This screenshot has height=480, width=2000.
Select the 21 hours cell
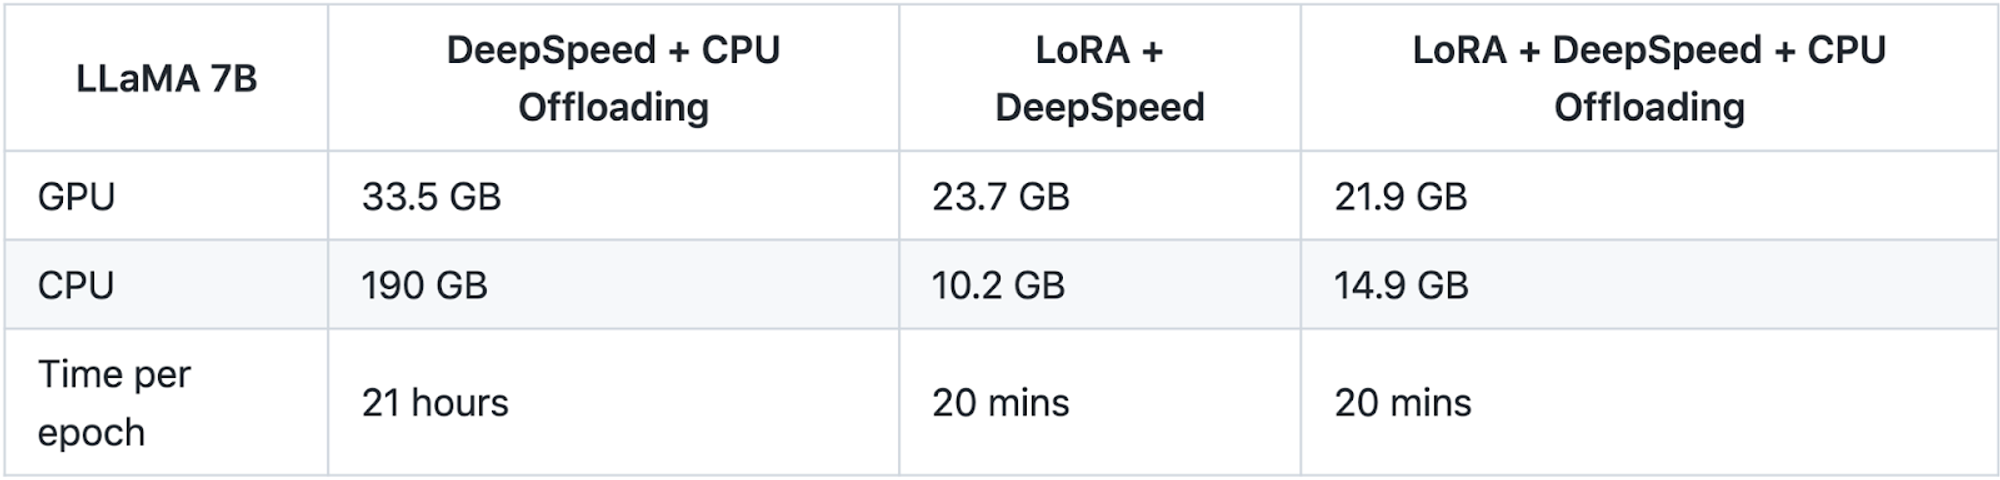pyautogui.click(x=435, y=403)
